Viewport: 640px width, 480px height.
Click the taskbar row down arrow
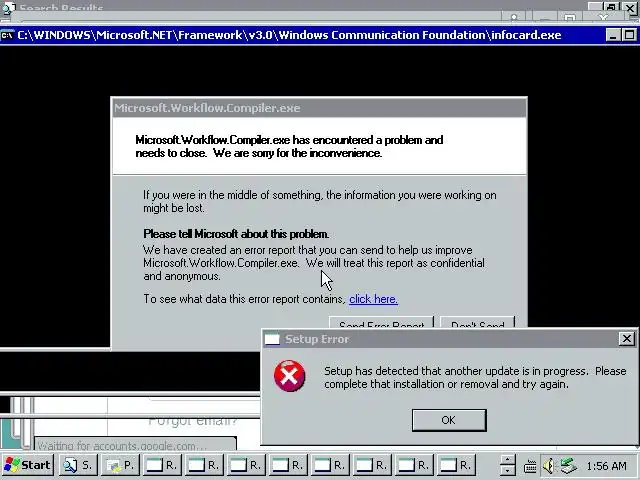coord(507,470)
